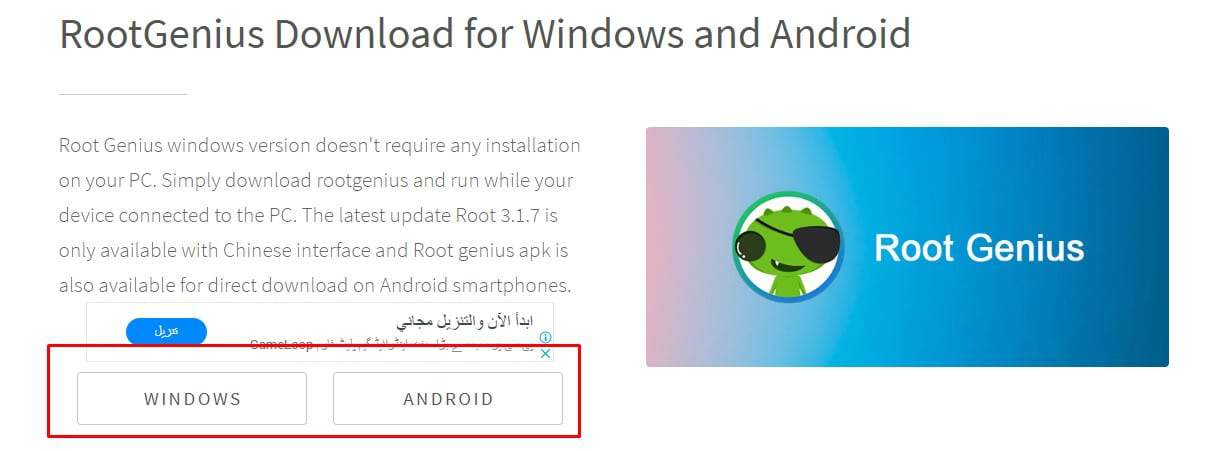
Task: Click the blue Arabic download button in the ad
Action: click(166, 331)
